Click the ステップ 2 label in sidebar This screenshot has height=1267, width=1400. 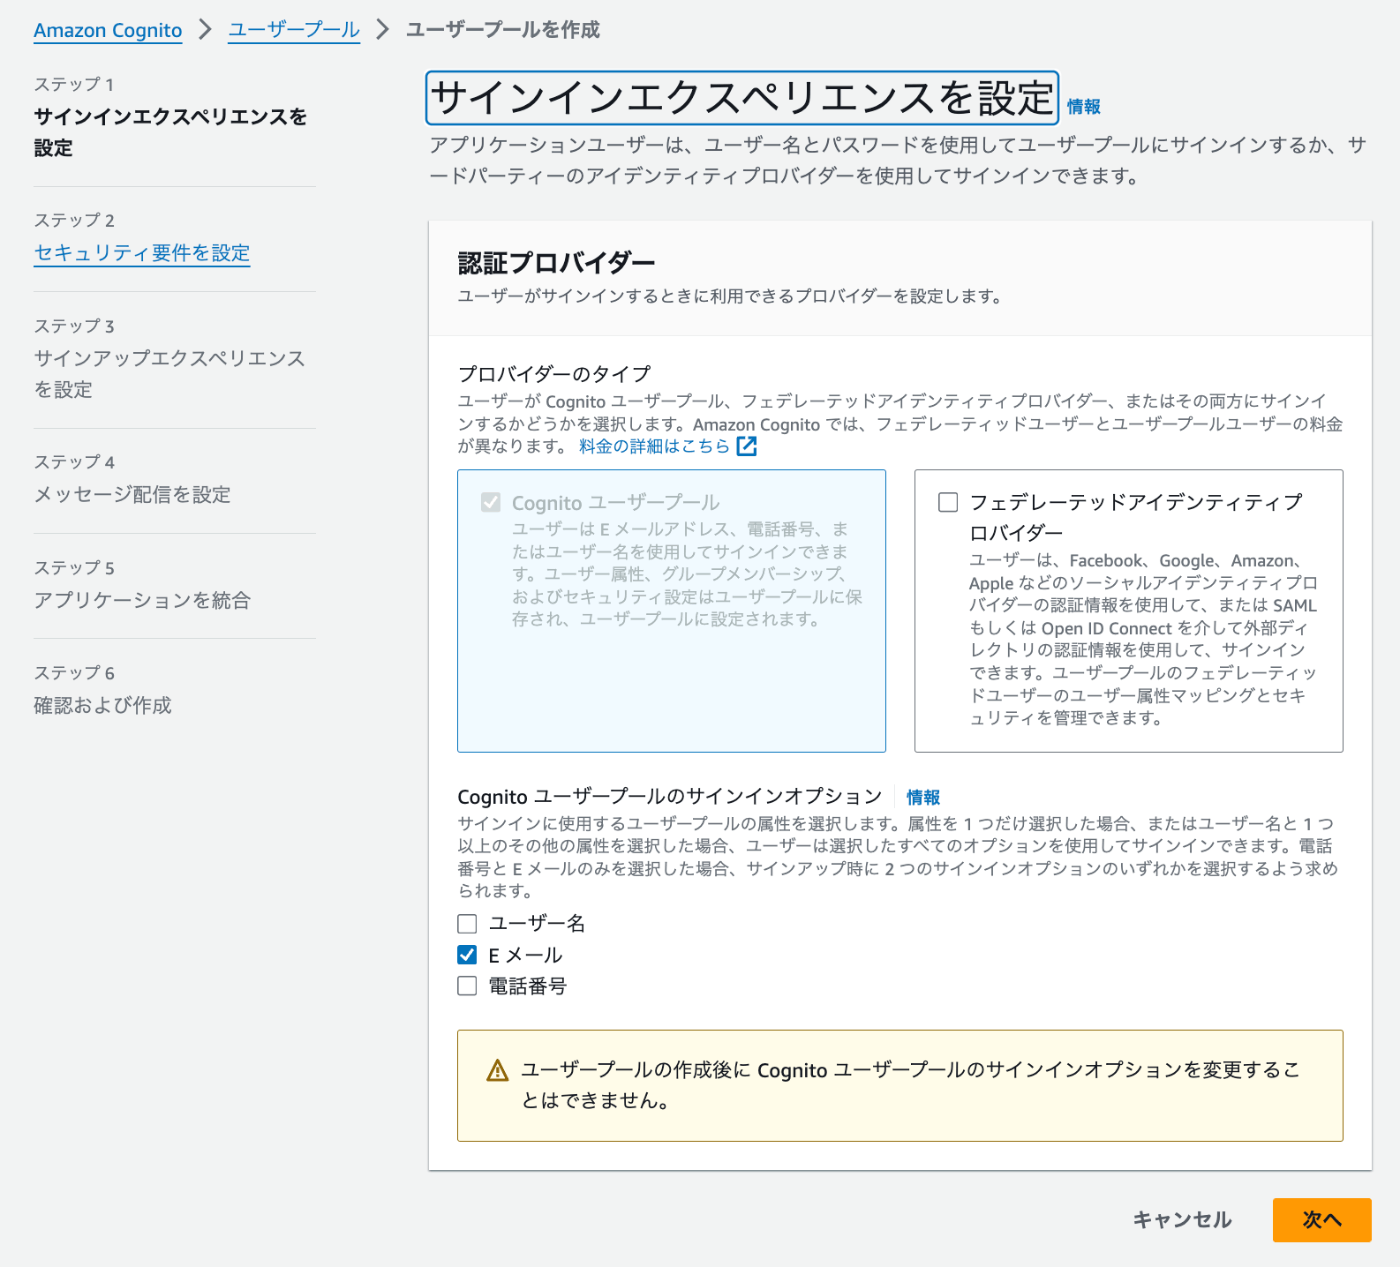[74, 220]
